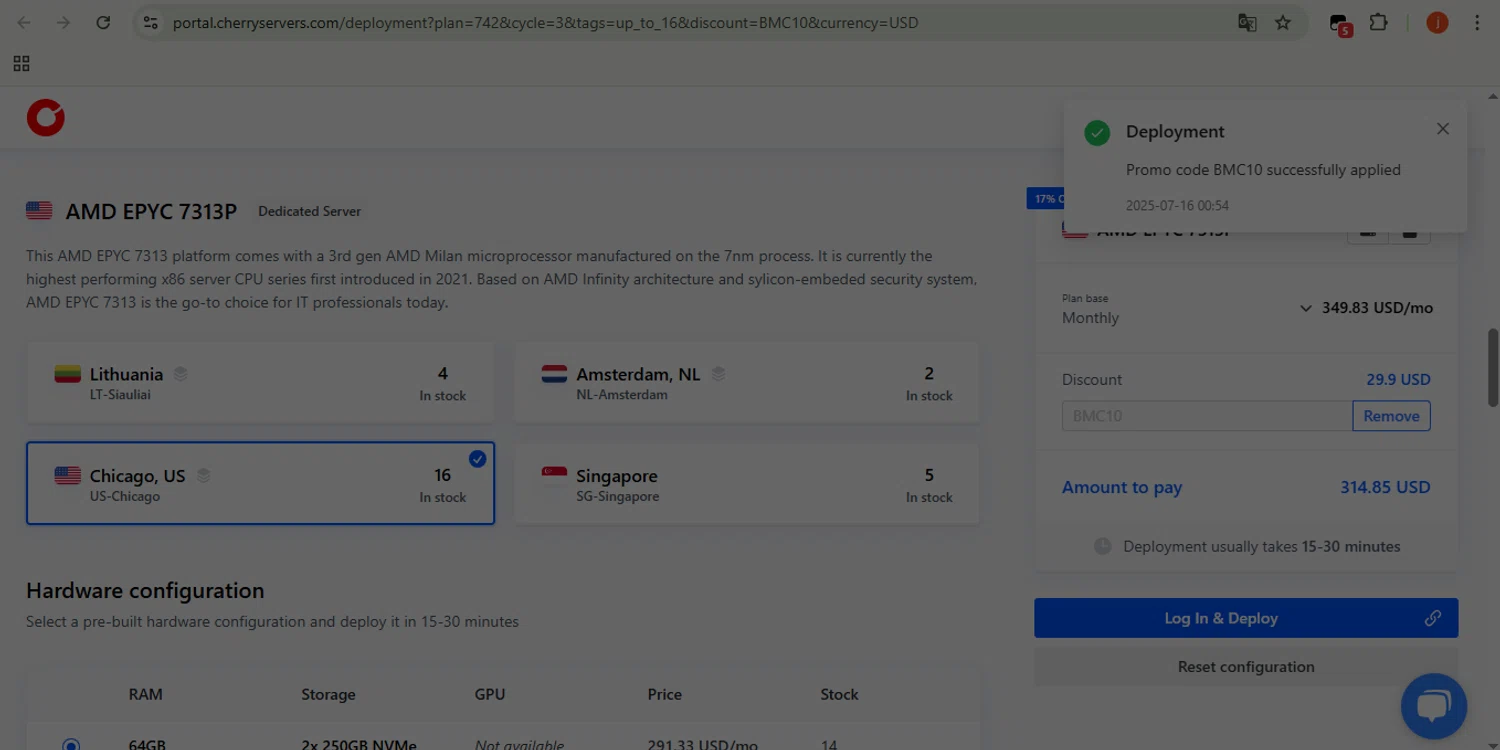This screenshot has width=1500, height=750.
Task: Click the translate page icon
Action: point(1247,22)
